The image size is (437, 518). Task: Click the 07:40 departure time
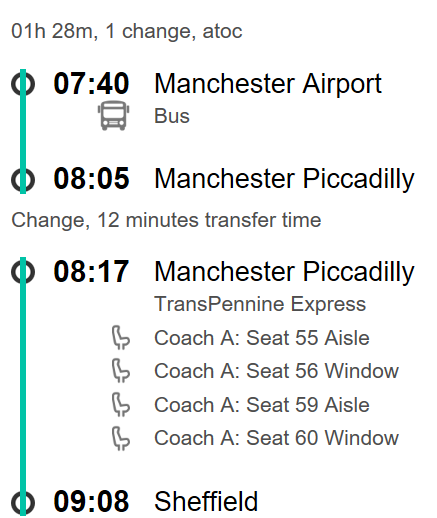click(x=91, y=84)
